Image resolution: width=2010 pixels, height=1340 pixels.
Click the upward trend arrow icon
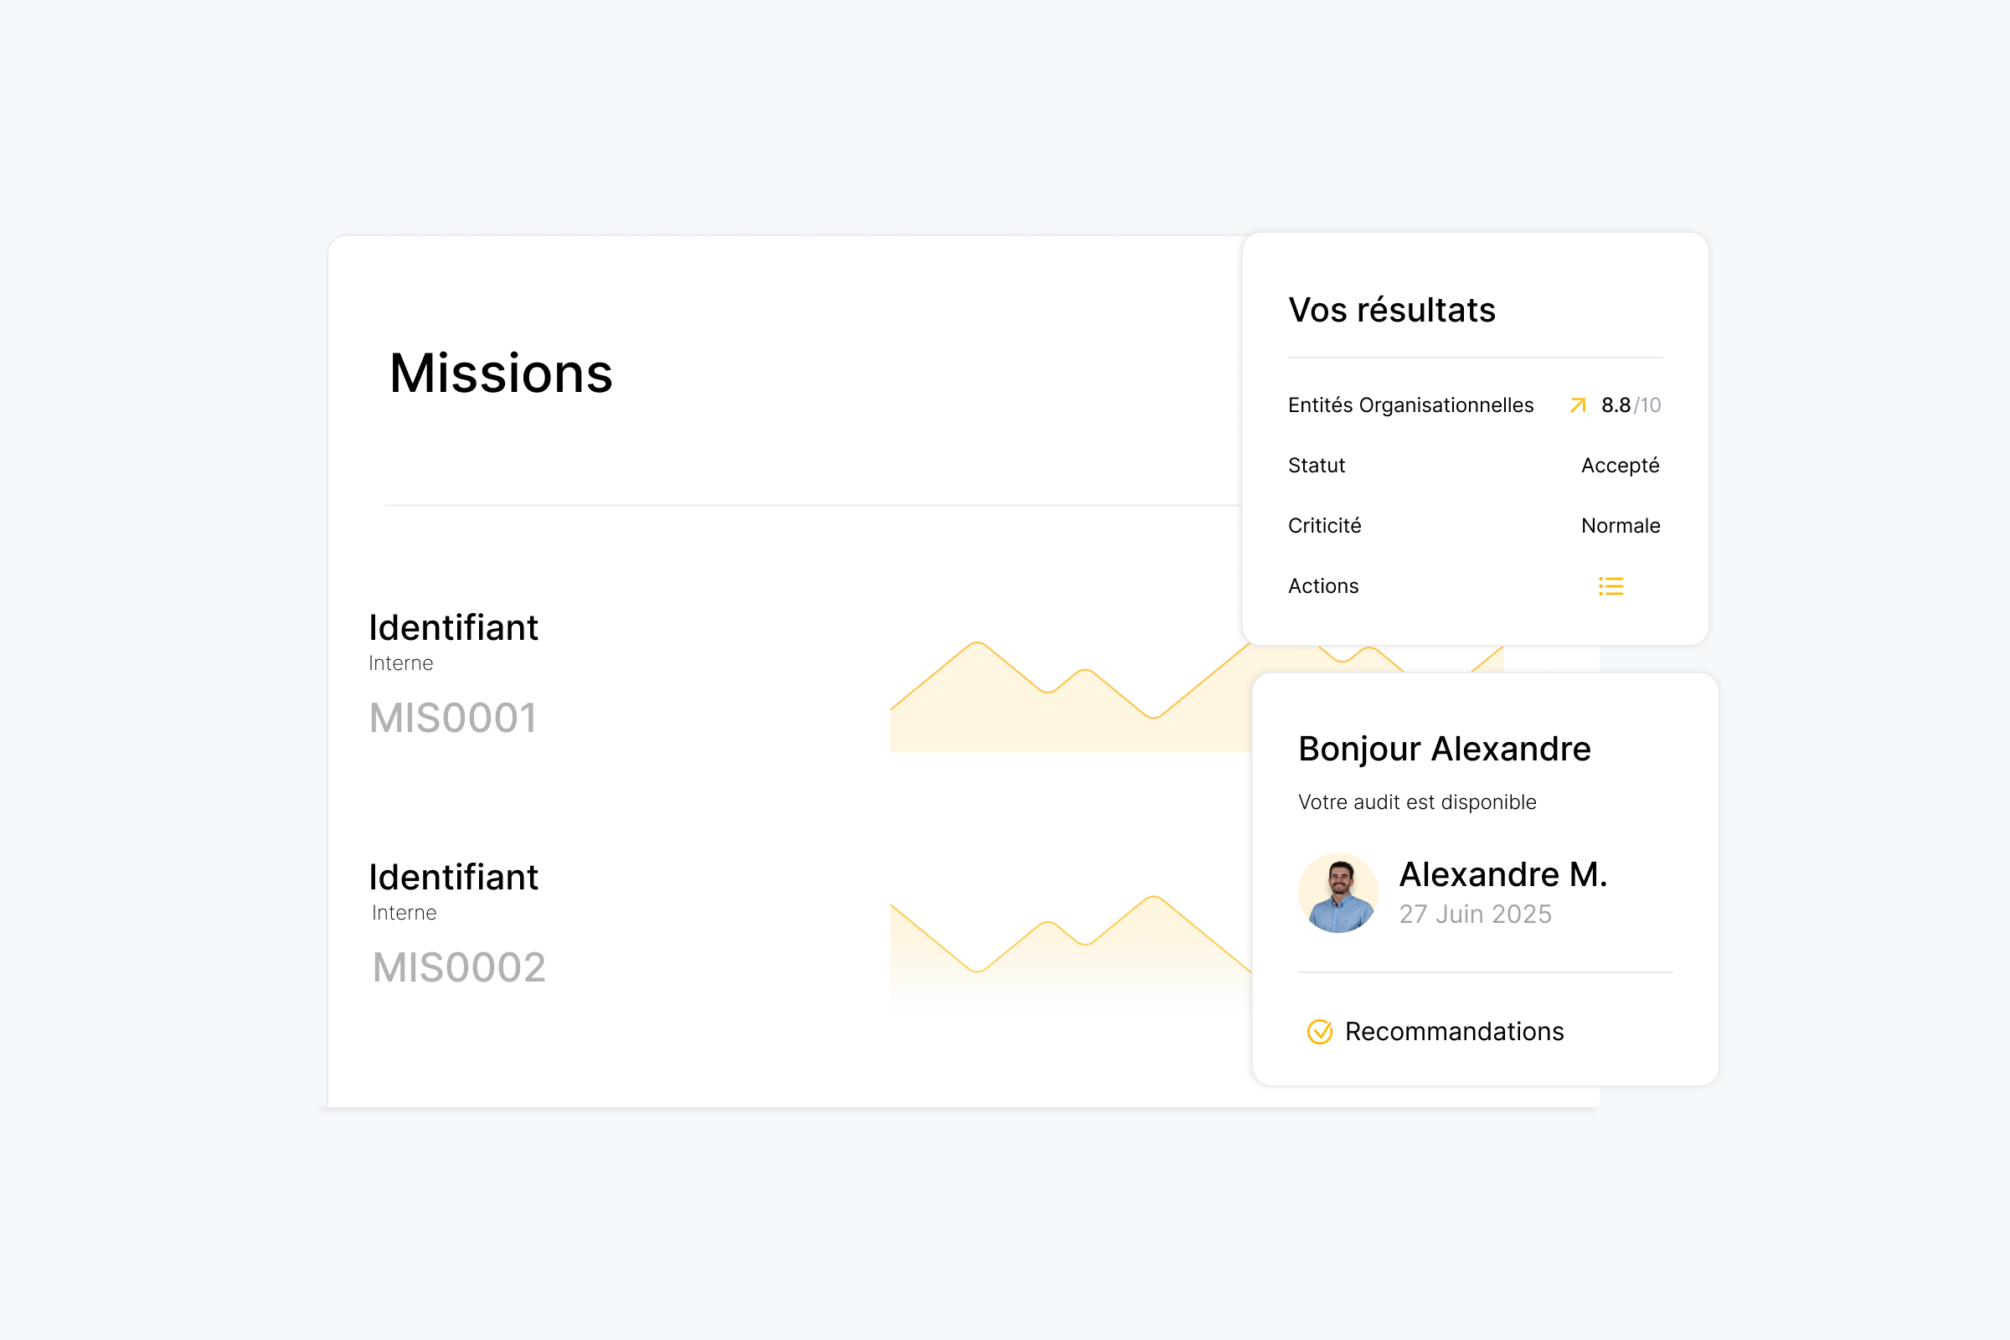[x=1577, y=405]
